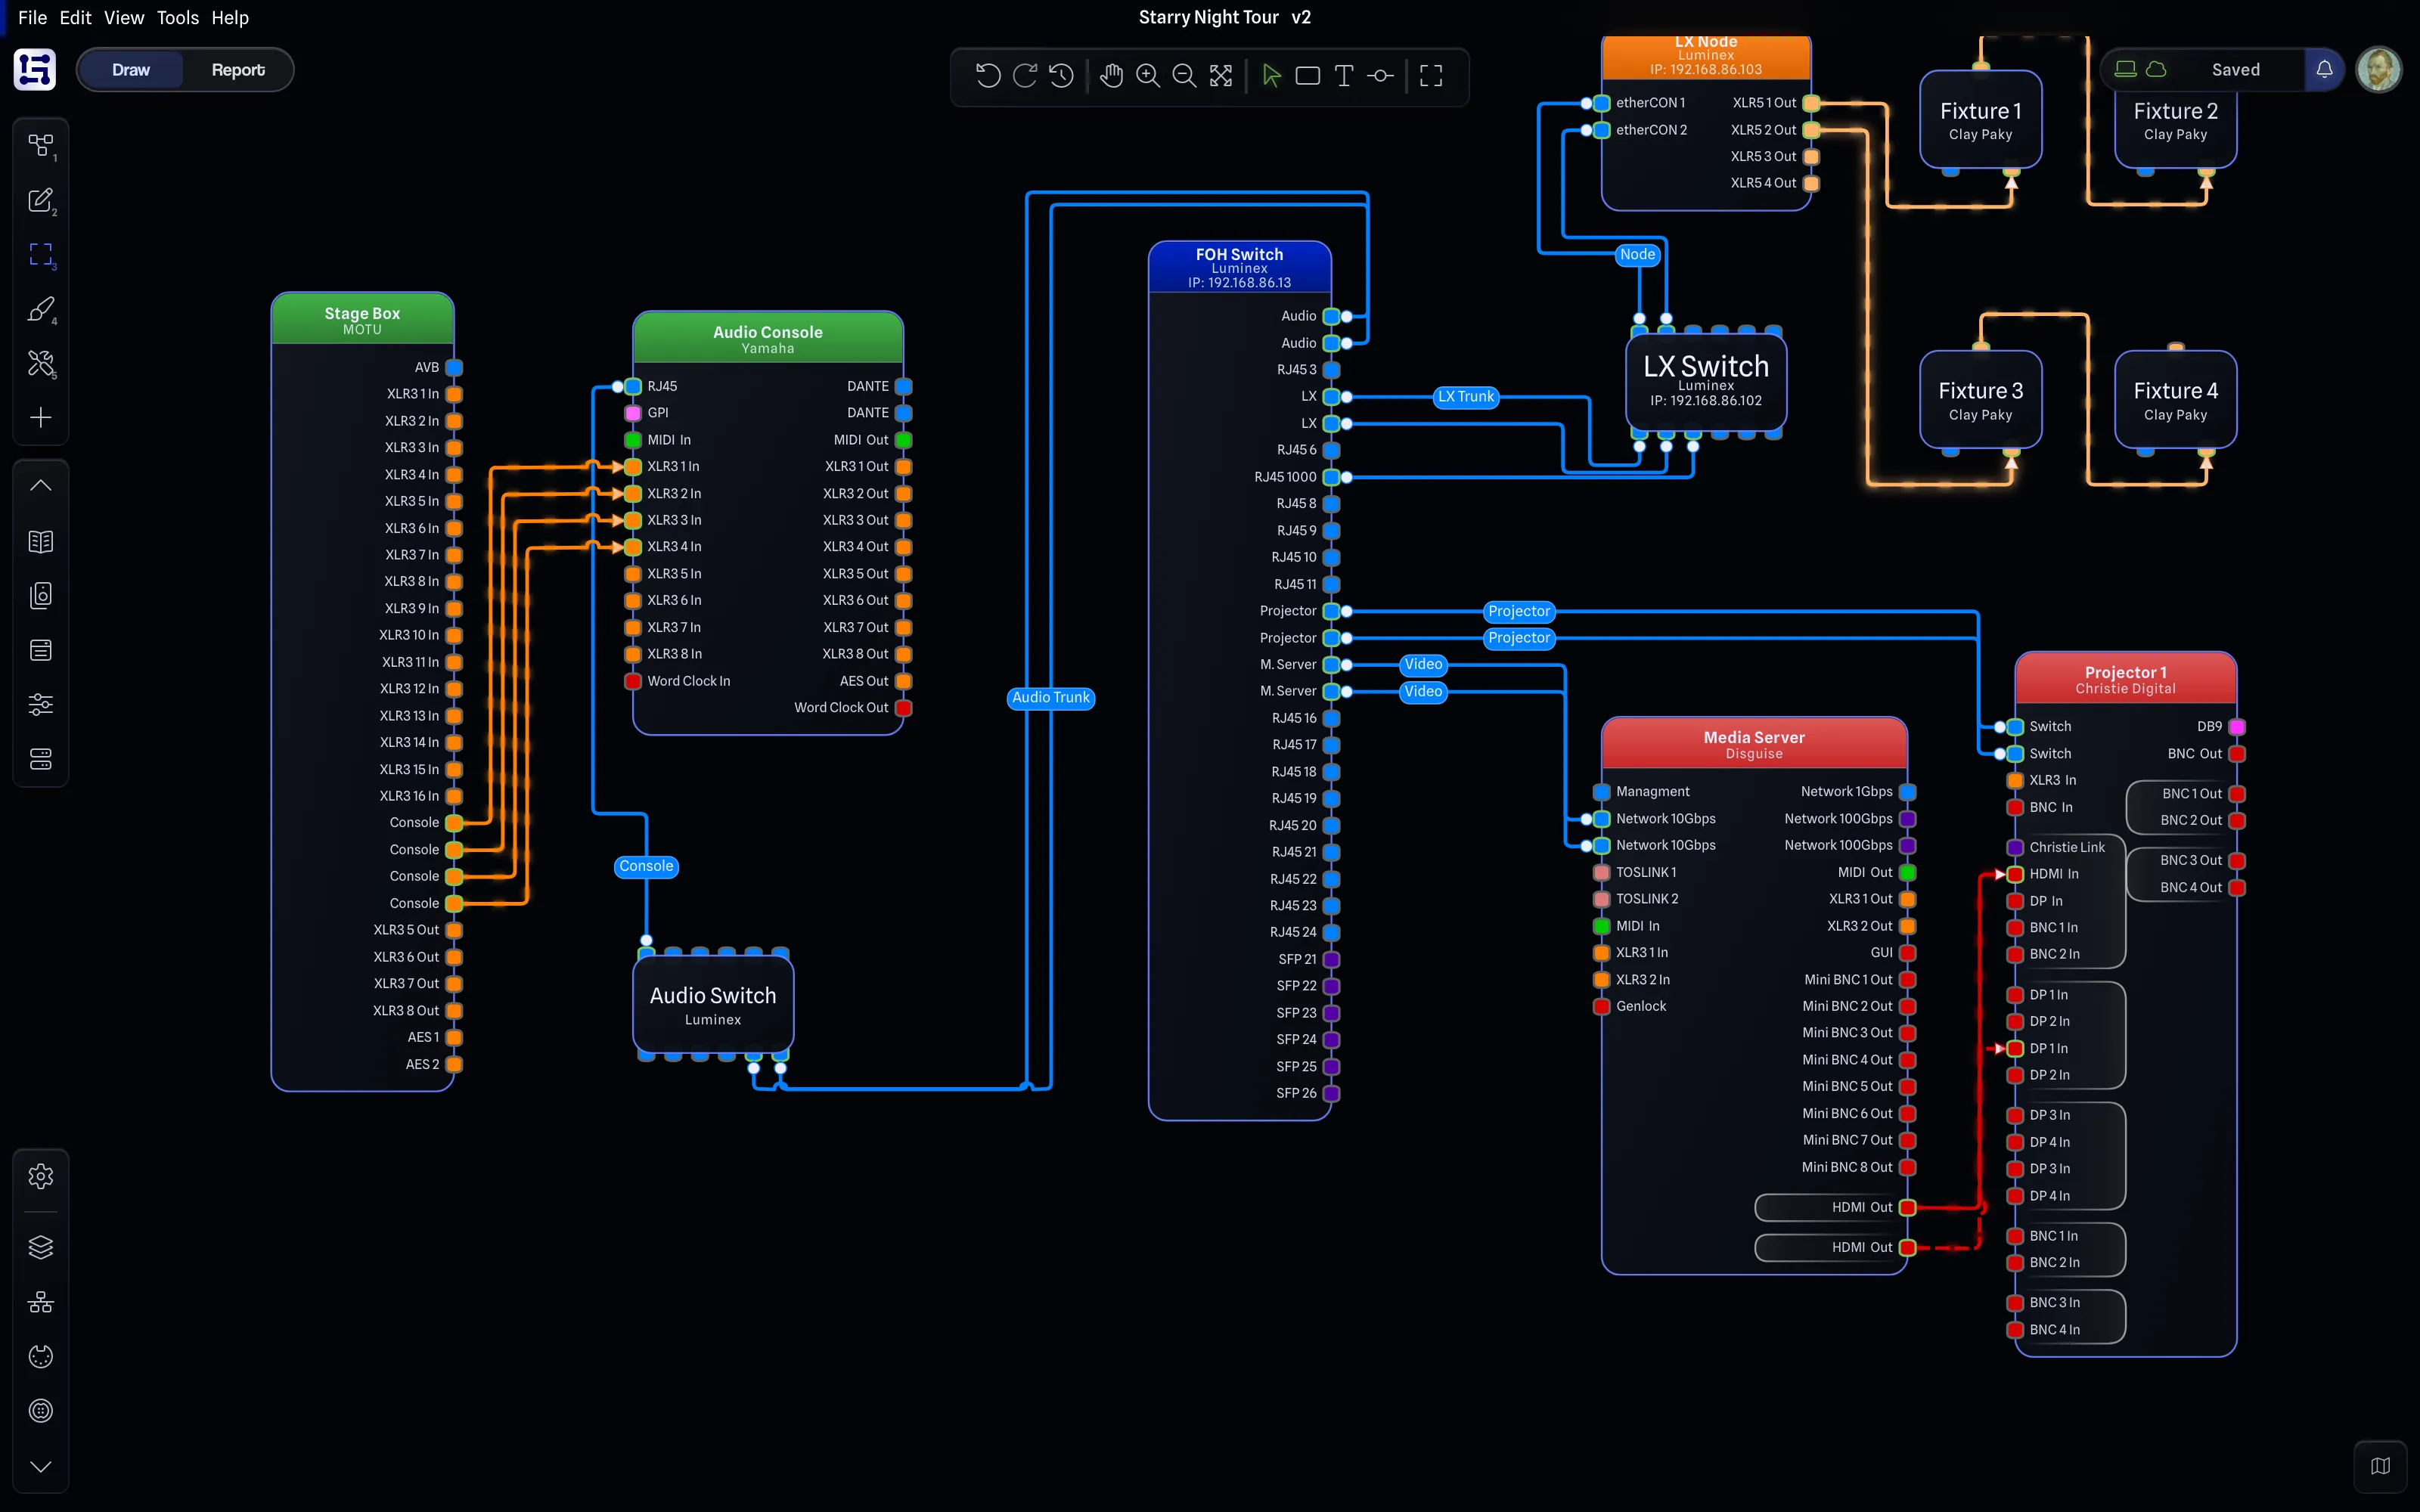The height and width of the screenshot is (1512, 2420).
Task: Select the Audio Switch Luminex block
Action: click(713, 1005)
